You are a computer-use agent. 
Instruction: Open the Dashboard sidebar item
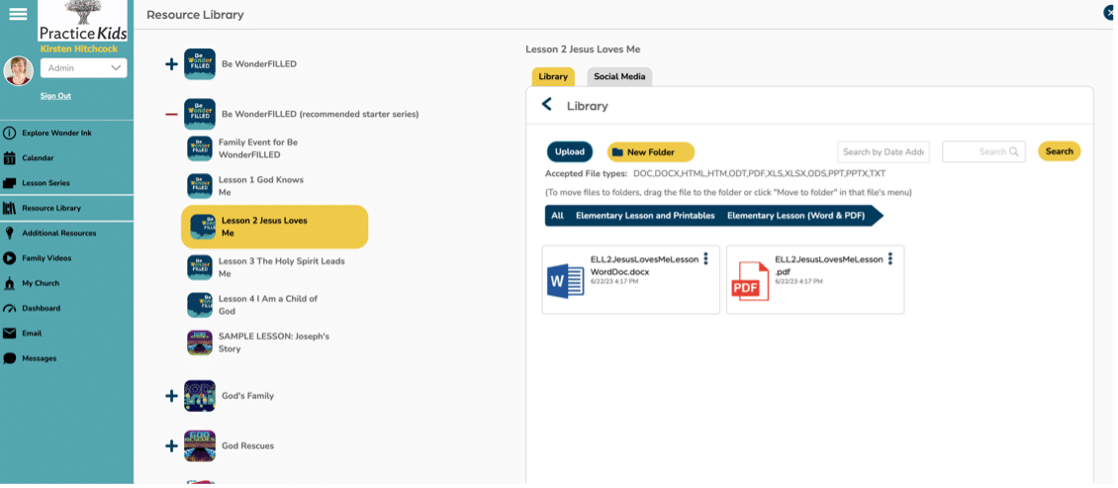[41, 308]
